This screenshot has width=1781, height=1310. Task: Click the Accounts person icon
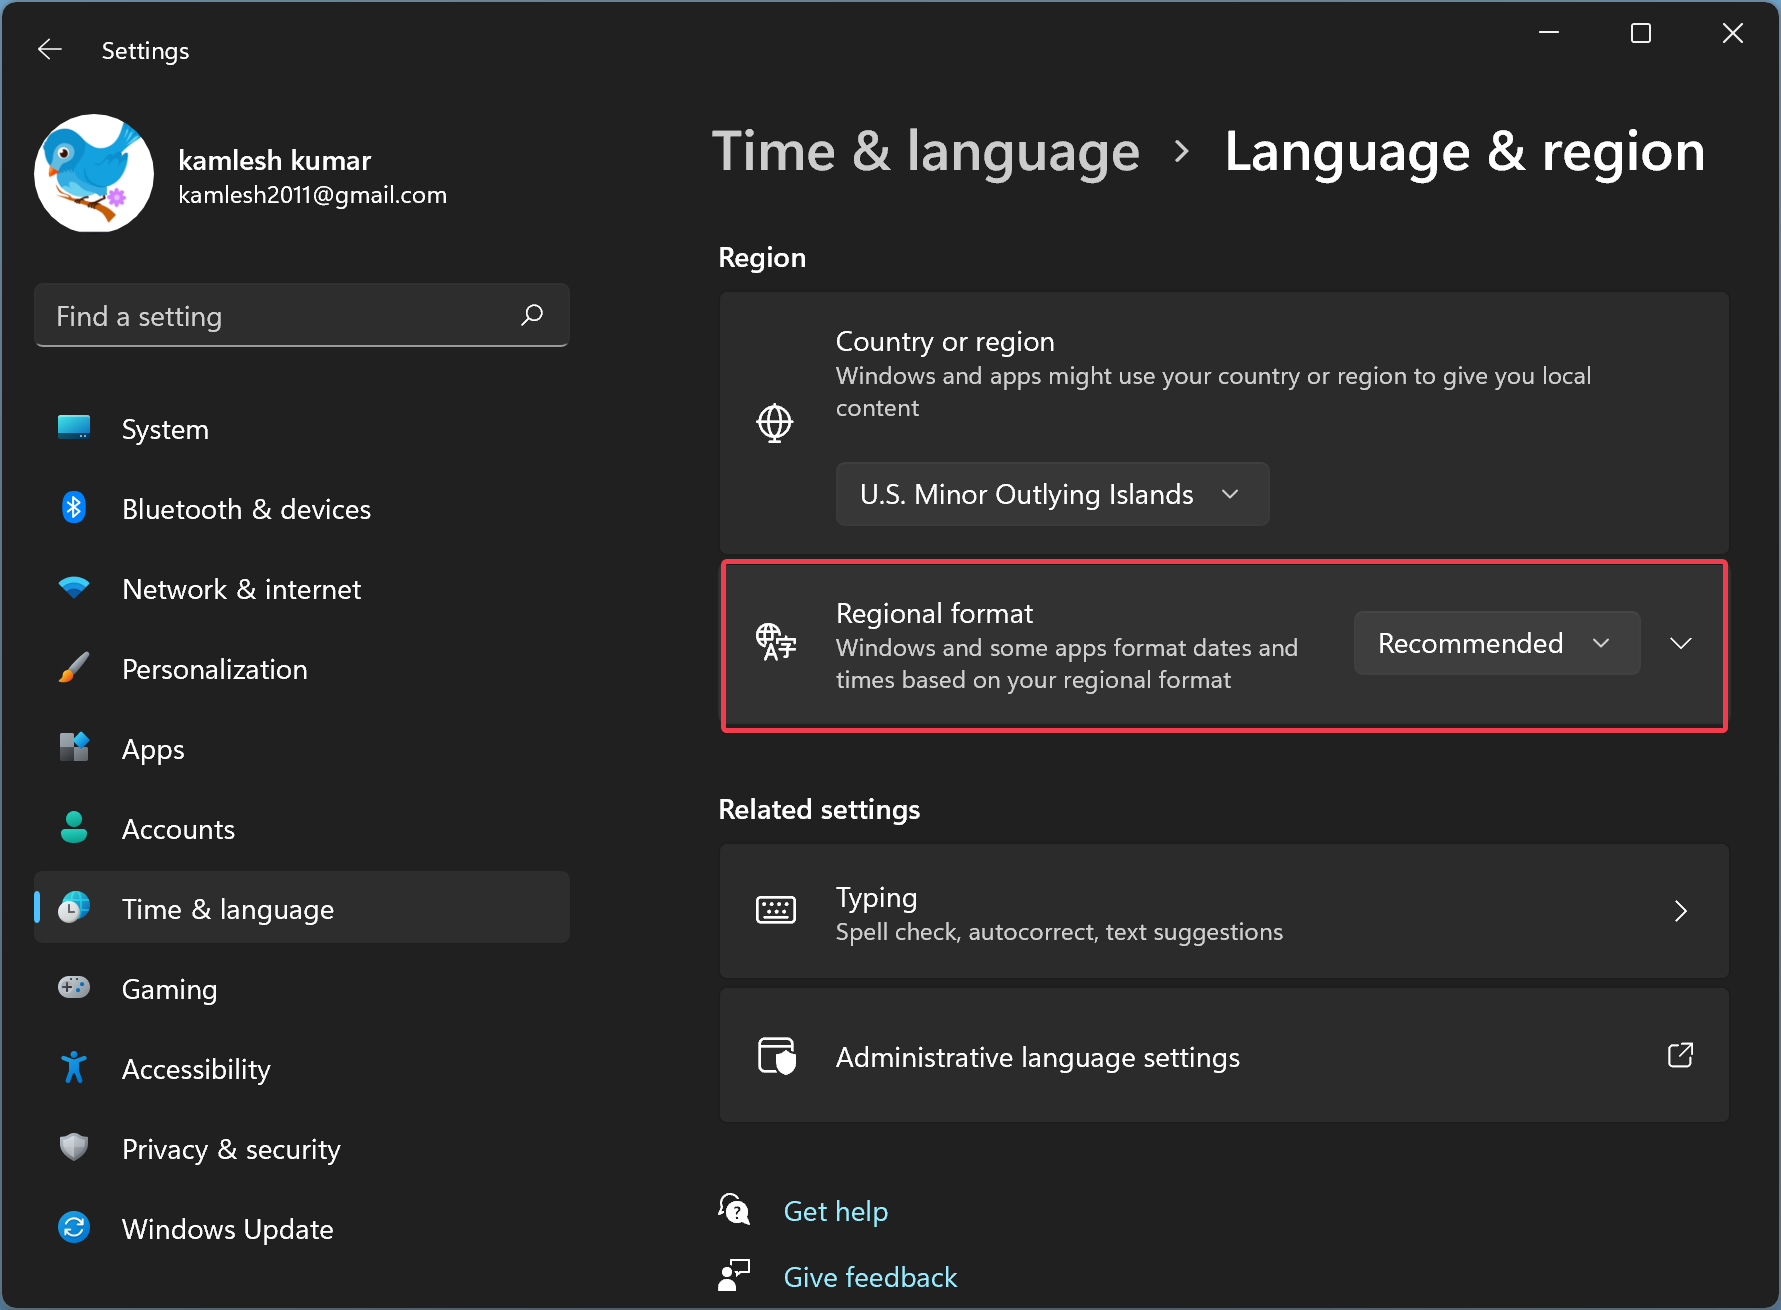74,828
